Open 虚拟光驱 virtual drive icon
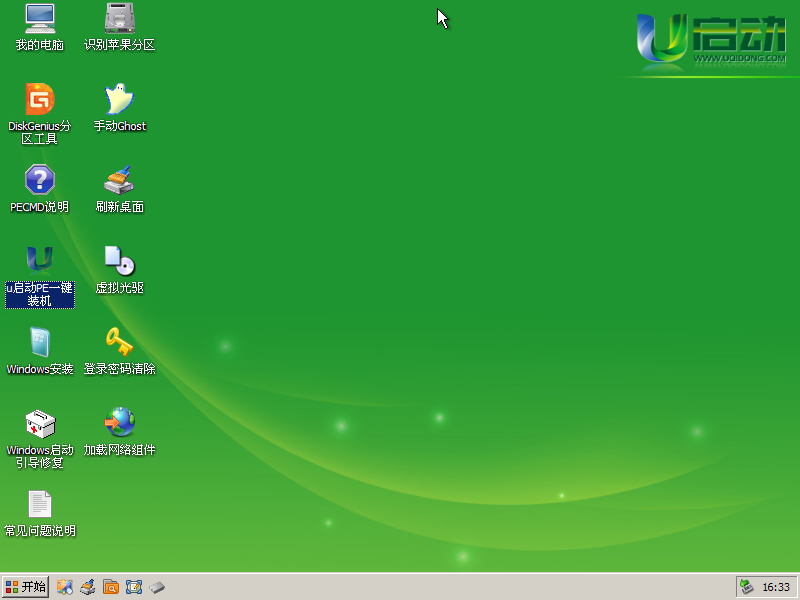 pos(120,262)
